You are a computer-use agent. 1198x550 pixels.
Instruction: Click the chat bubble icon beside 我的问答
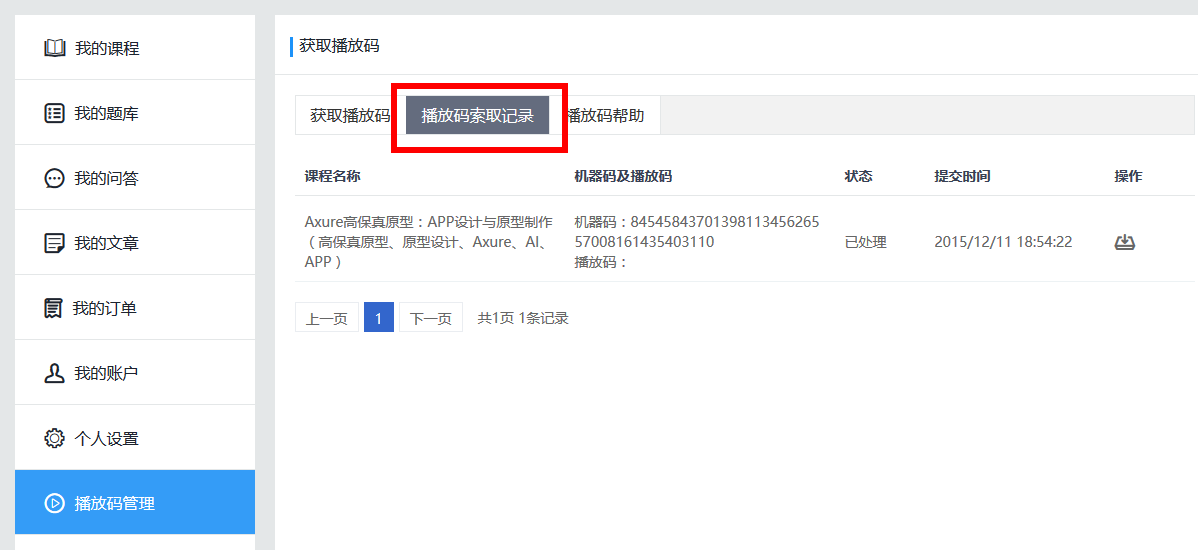(x=54, y=179)
